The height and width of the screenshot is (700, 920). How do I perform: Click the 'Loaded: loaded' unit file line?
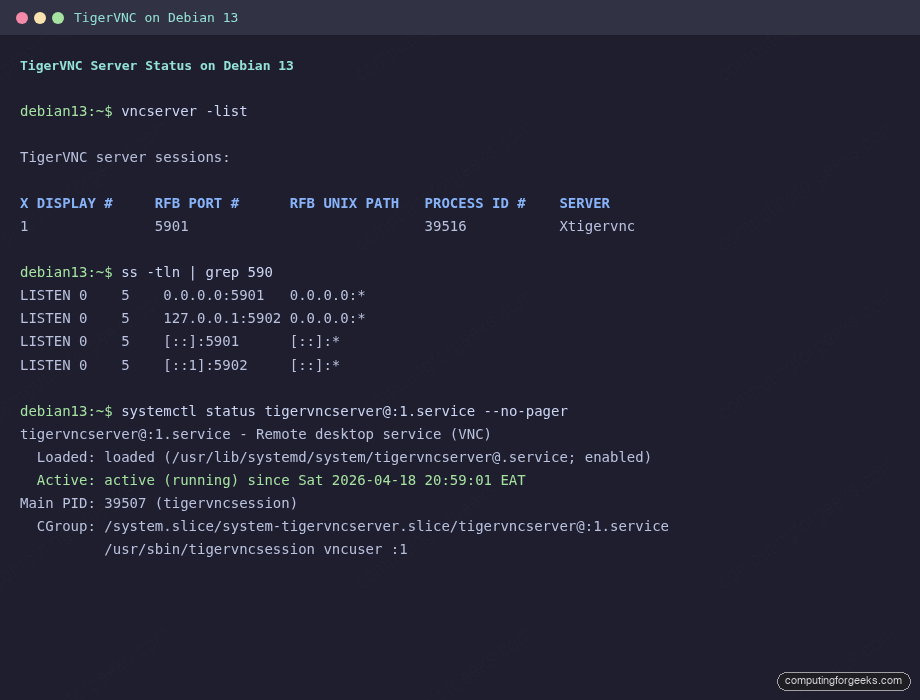pyautogui.click(x=344, y=458)
